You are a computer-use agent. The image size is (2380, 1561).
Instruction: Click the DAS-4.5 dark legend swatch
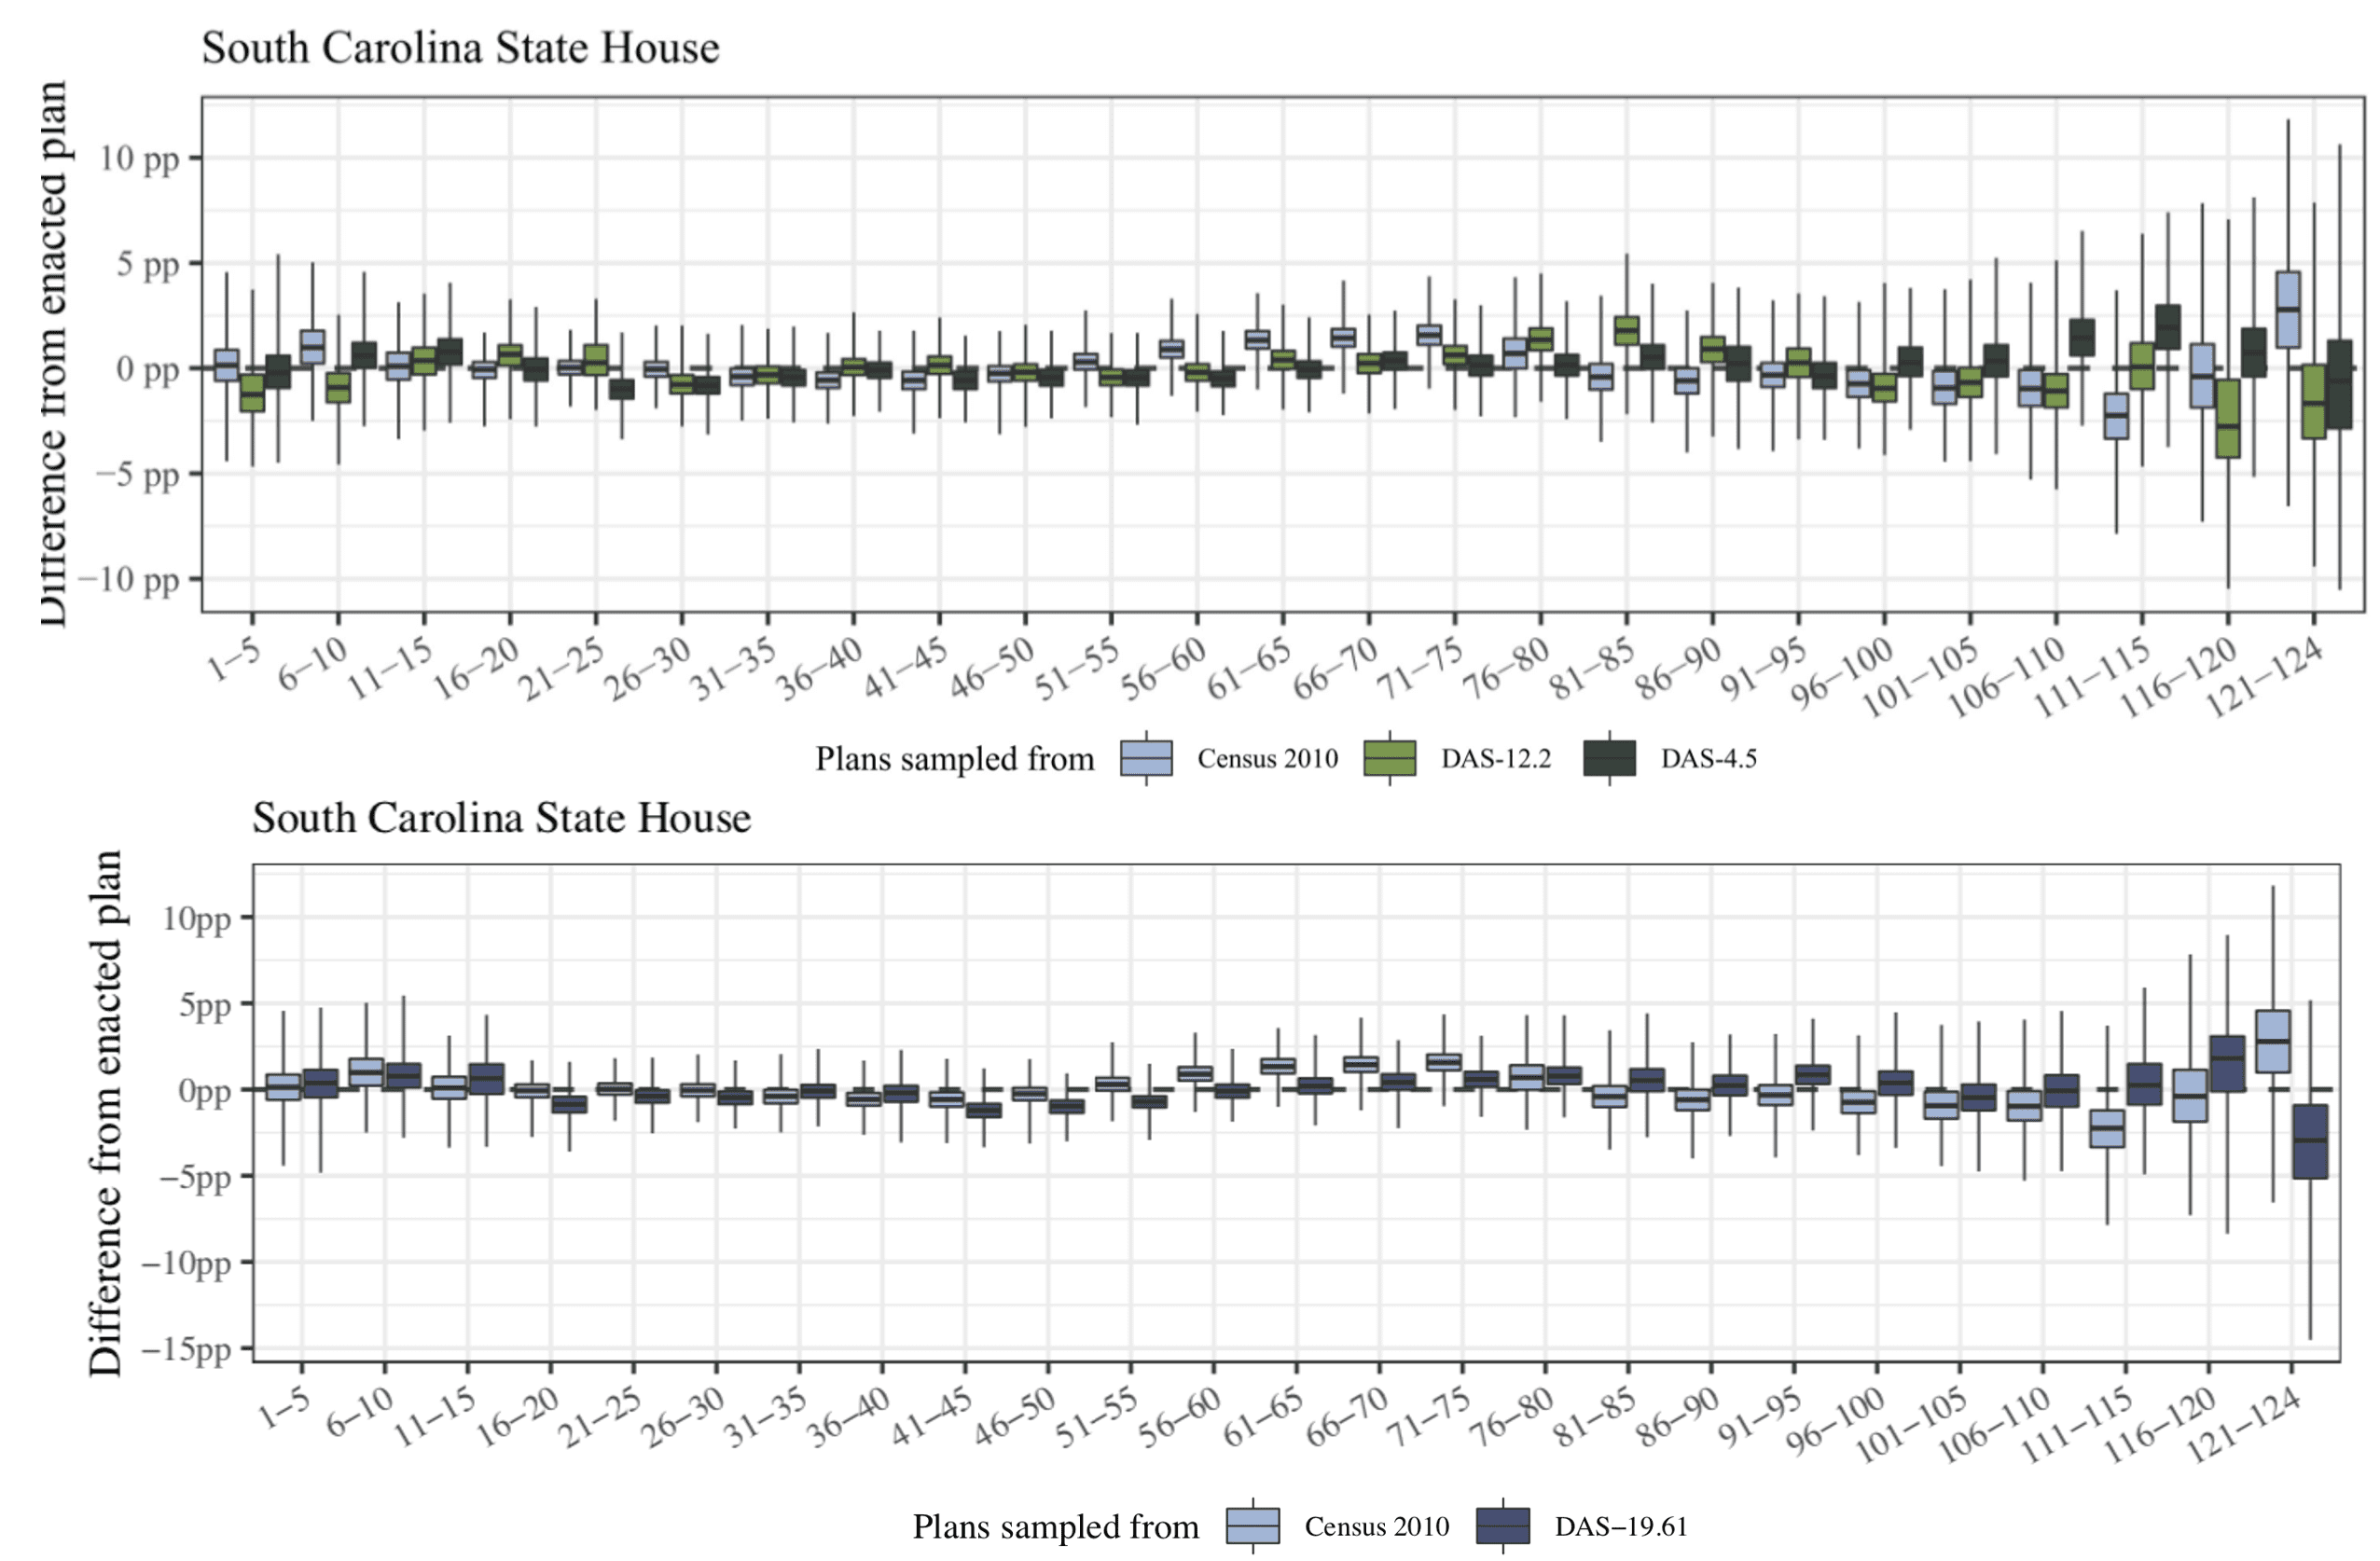pyautogui.click(x=1610, y=758)
